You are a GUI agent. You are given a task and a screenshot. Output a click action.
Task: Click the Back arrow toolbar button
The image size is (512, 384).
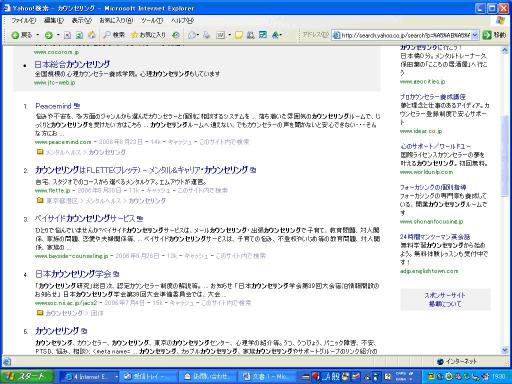(x=21, y=35)
